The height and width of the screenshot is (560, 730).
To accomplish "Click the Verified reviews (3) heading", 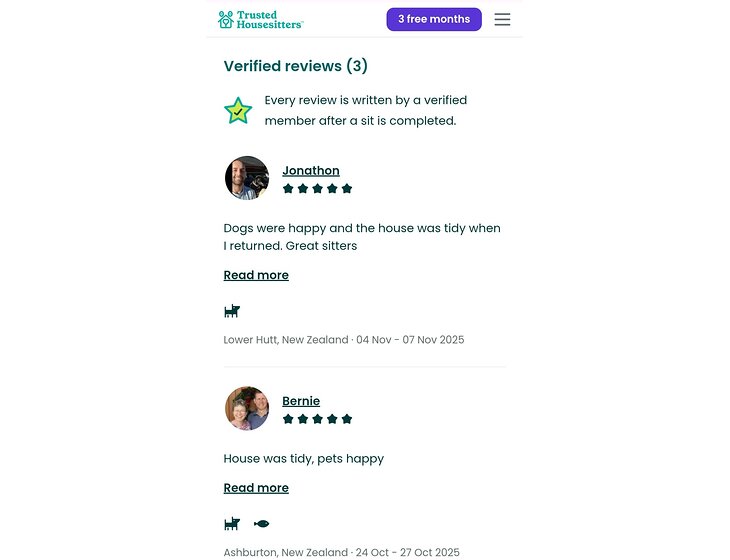I will pos(295,66).
